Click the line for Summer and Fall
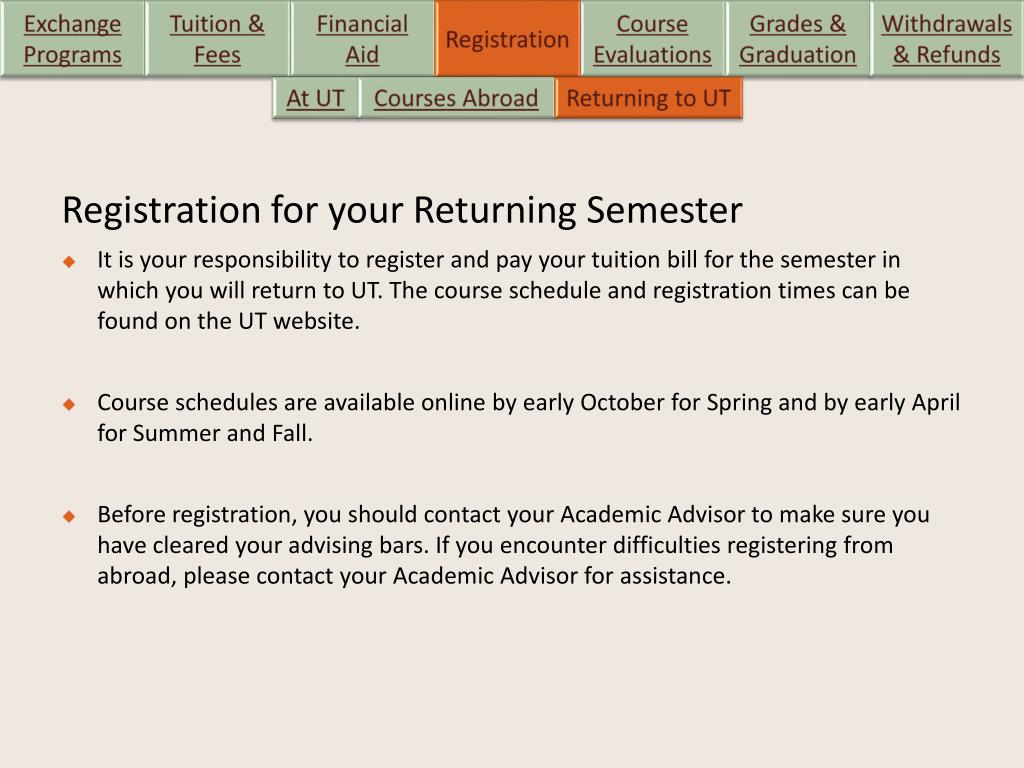This screenshot has height=768, width=1024. pos(205,432)
